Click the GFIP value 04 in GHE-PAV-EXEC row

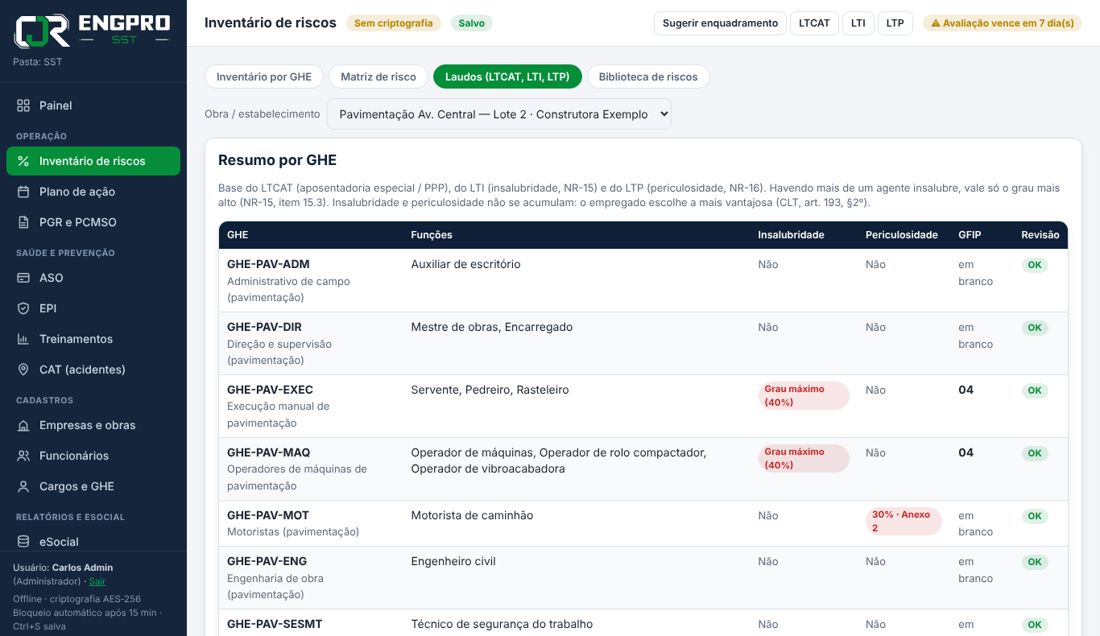click(x=965, y=390)
